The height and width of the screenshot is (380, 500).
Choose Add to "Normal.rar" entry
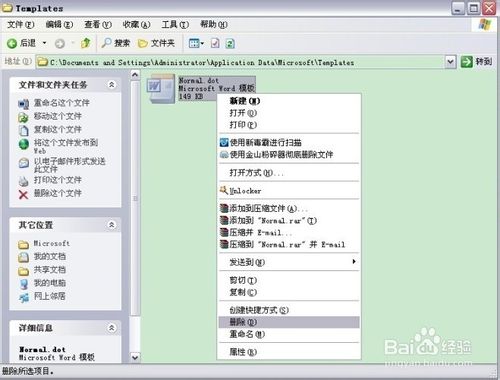click(x=289, y=221)
